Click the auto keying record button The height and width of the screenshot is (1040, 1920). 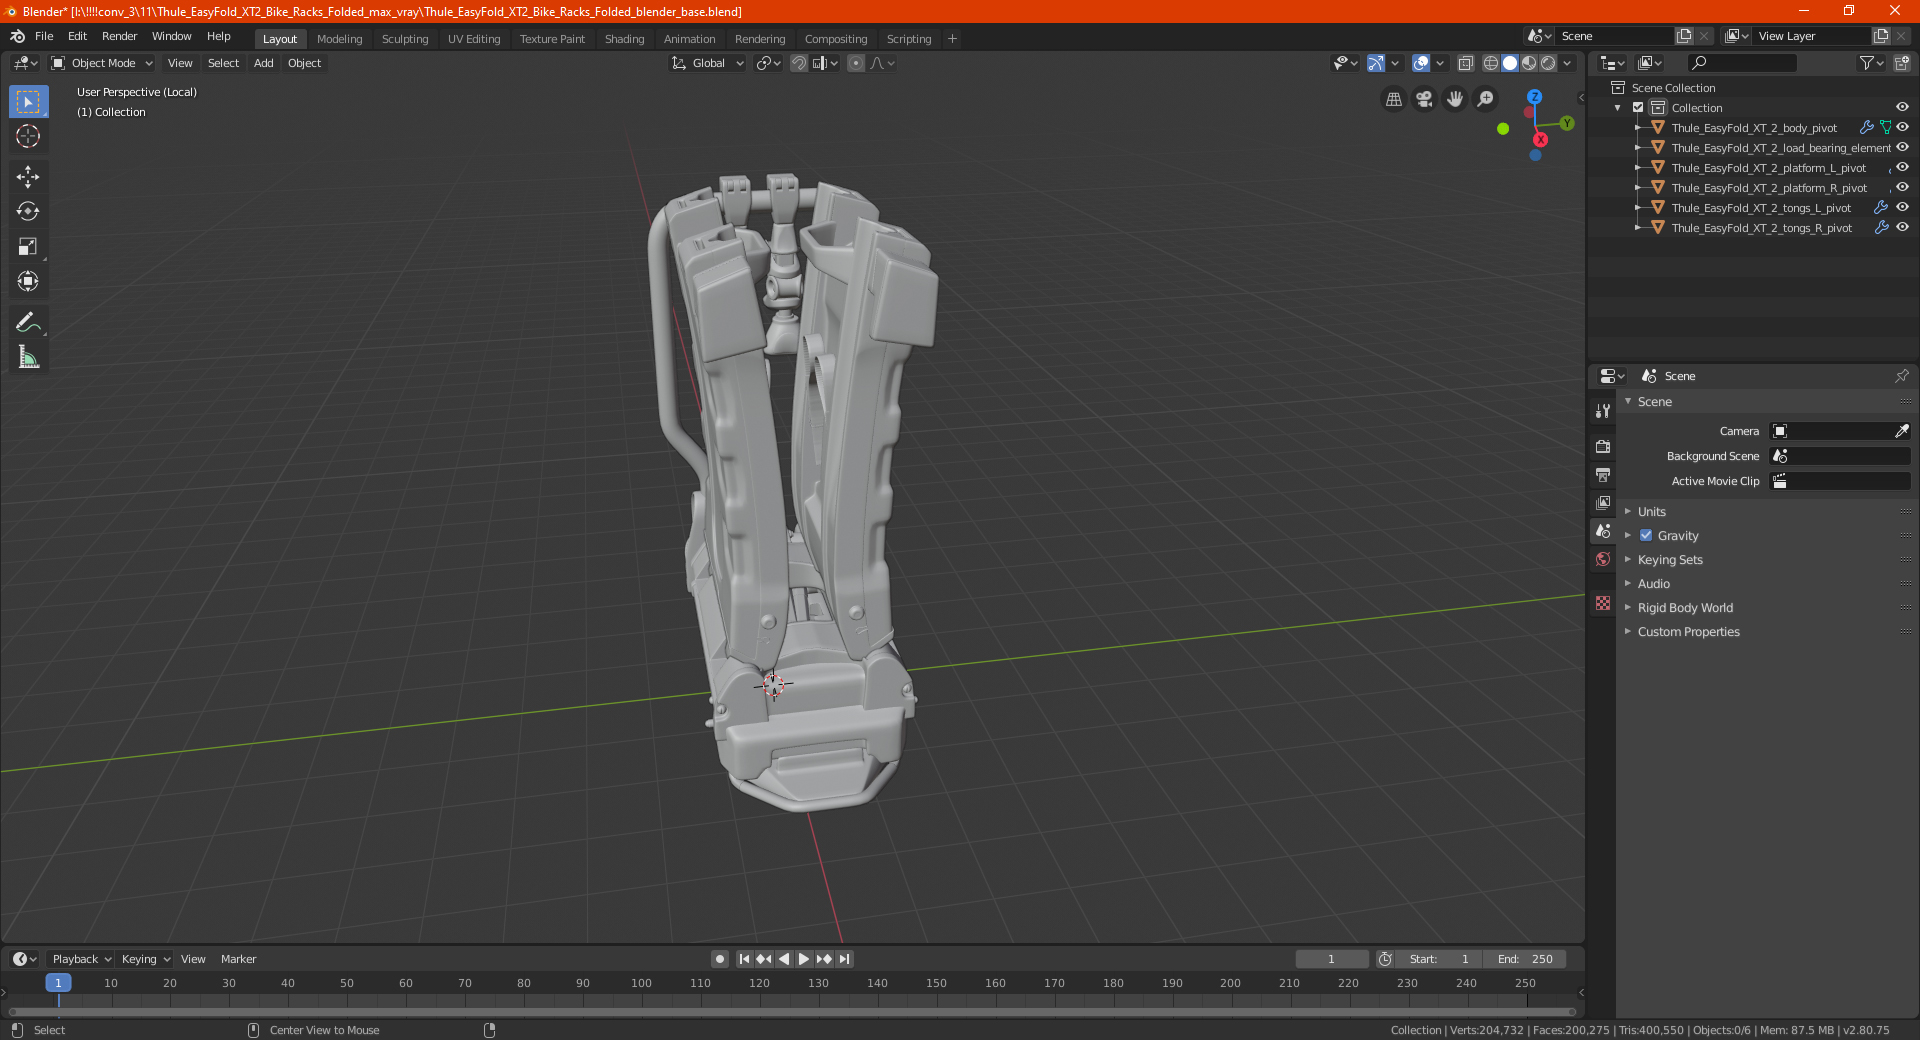point(720,959)
